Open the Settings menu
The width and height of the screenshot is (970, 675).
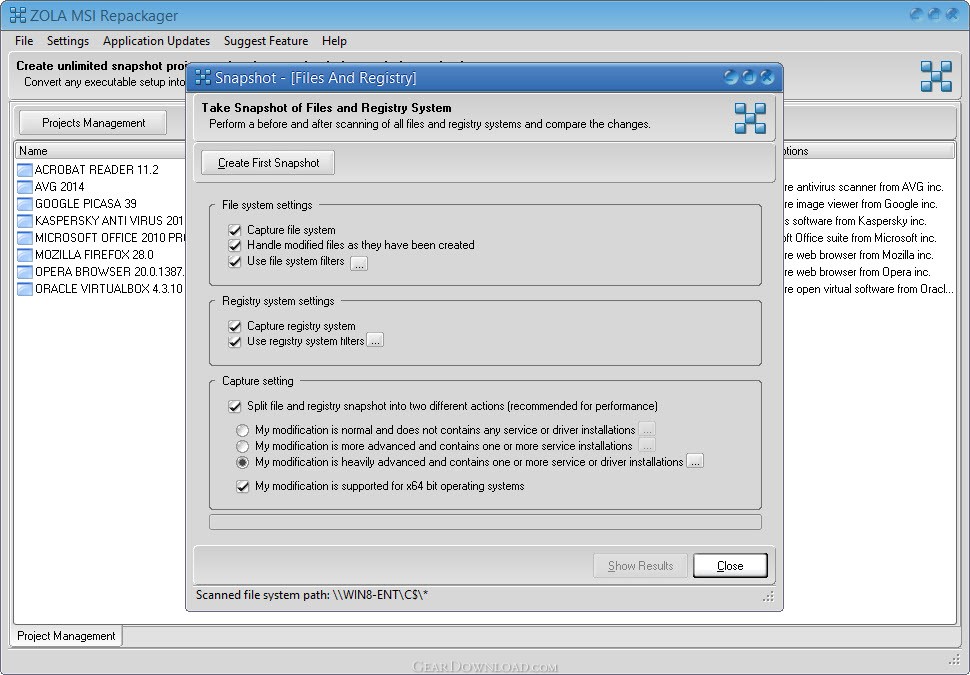[x=68, y=41]
